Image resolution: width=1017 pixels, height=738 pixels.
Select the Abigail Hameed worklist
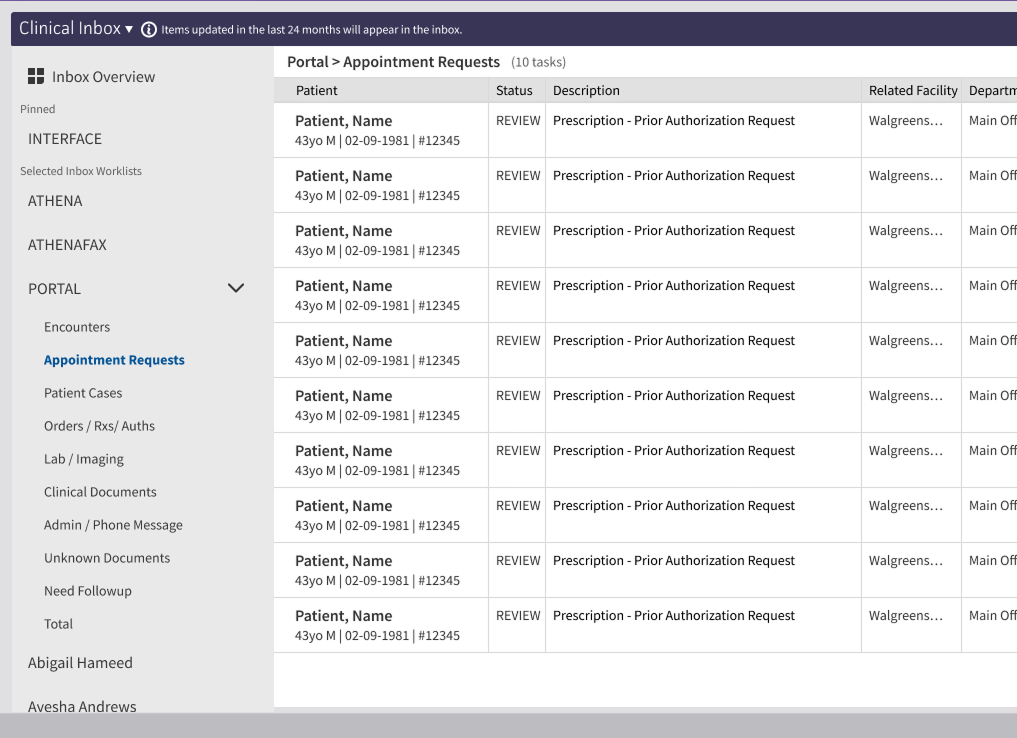[80, 663]
